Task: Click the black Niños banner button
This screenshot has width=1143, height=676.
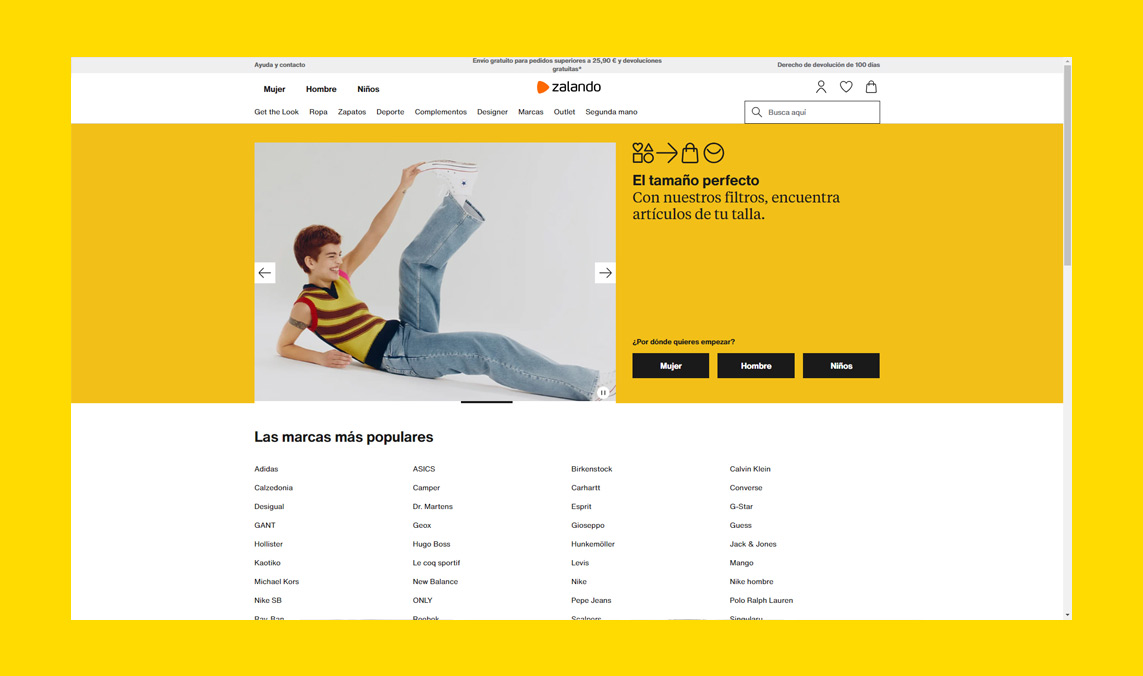Action: click(x=841, y=365)
